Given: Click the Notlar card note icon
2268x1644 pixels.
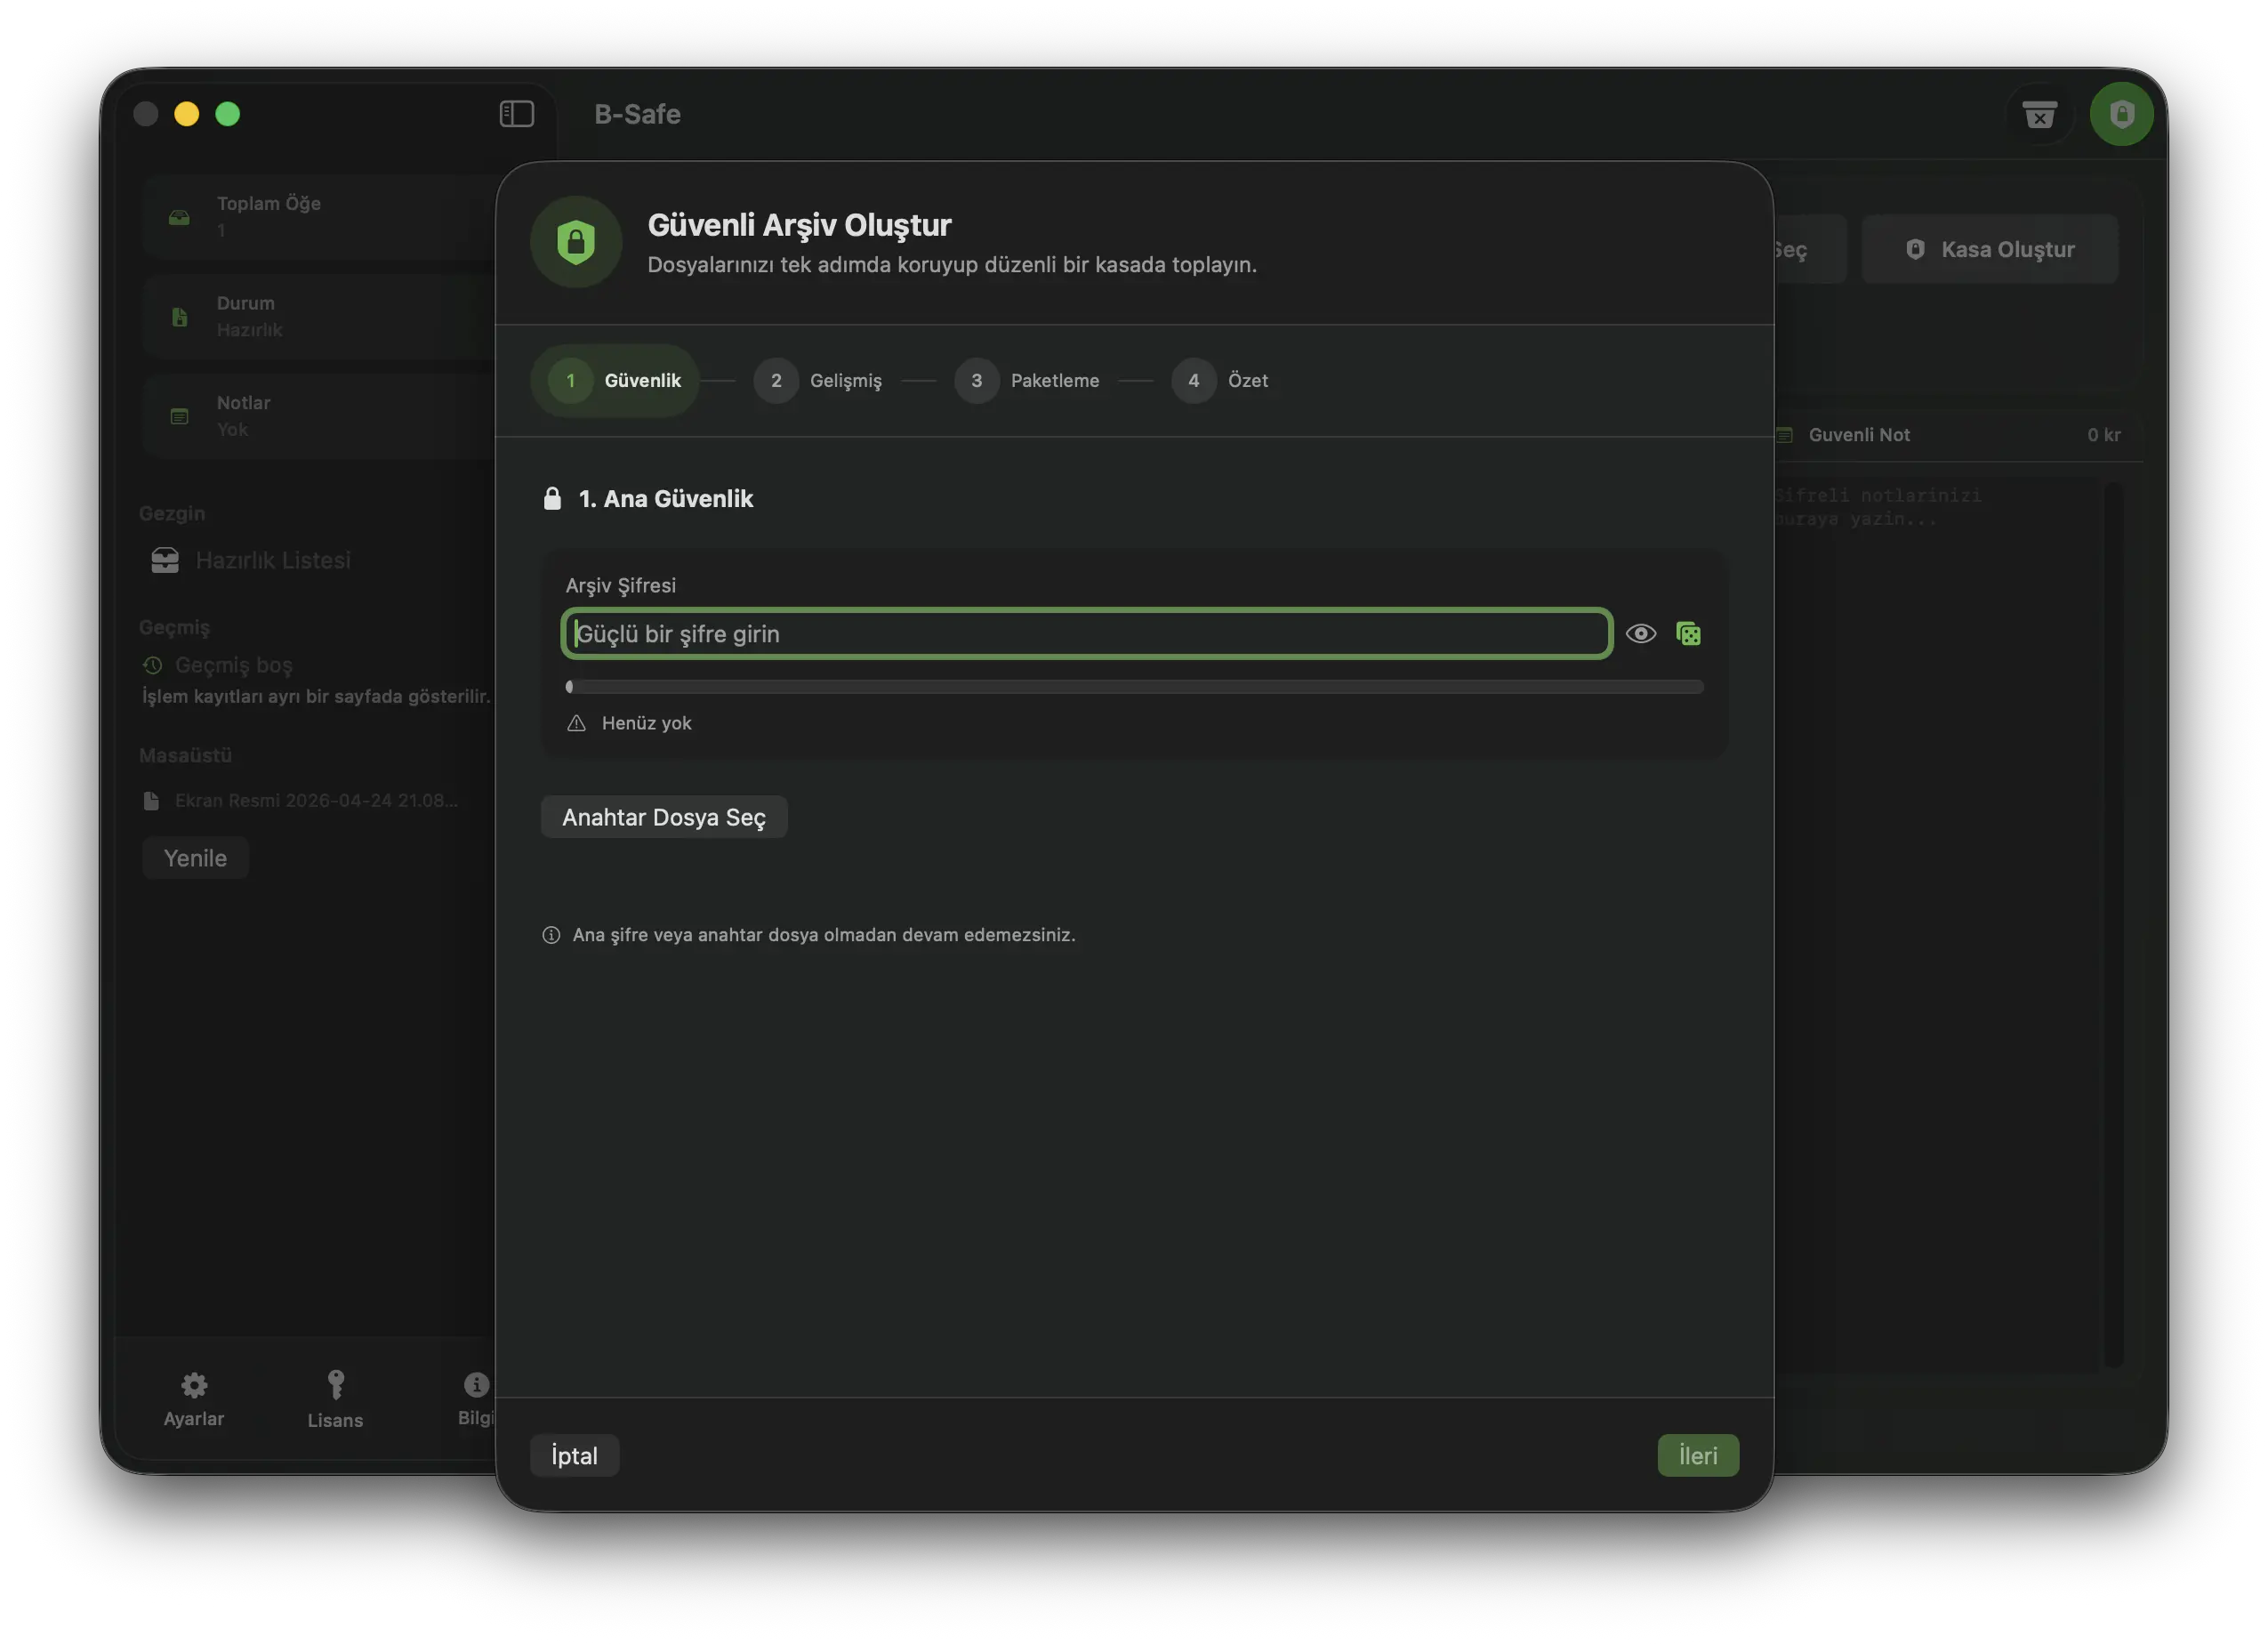Looking at the screenshot, I should pyautogui.click(x=179, y=417).
